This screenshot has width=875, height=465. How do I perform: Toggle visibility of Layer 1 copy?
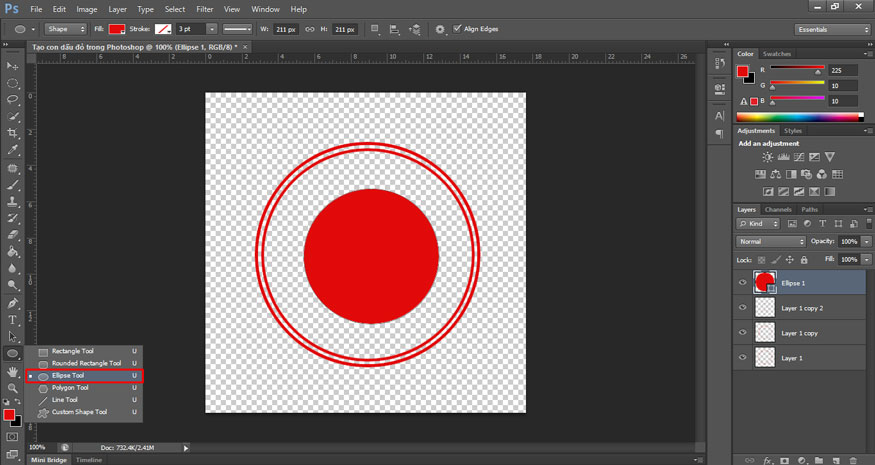(x=743, y=333)
